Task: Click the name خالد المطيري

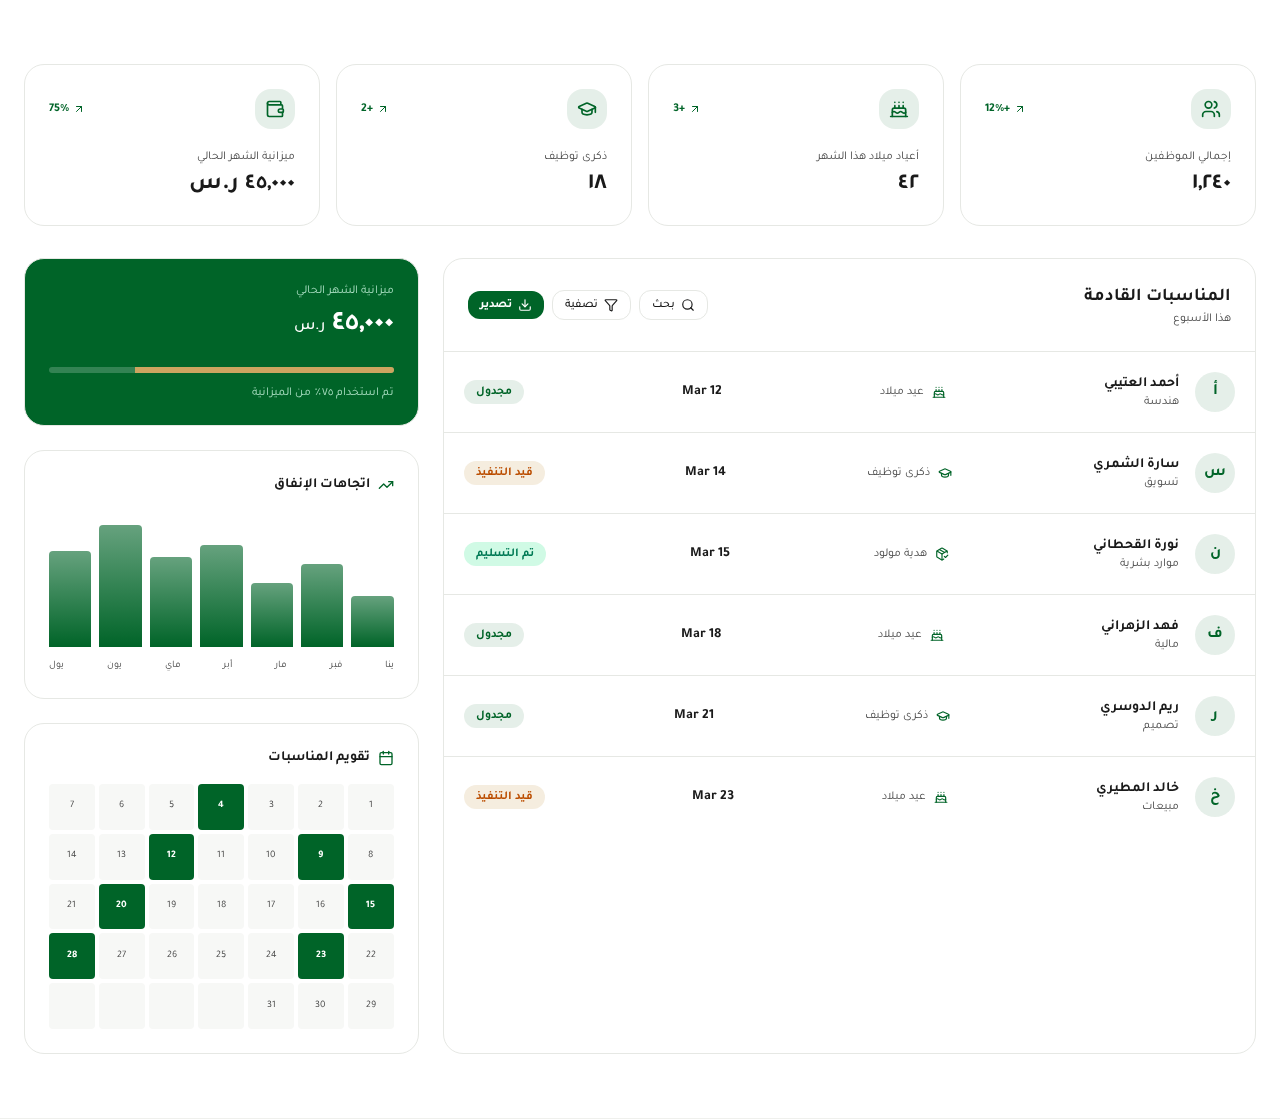Action: click(1138, 787)
